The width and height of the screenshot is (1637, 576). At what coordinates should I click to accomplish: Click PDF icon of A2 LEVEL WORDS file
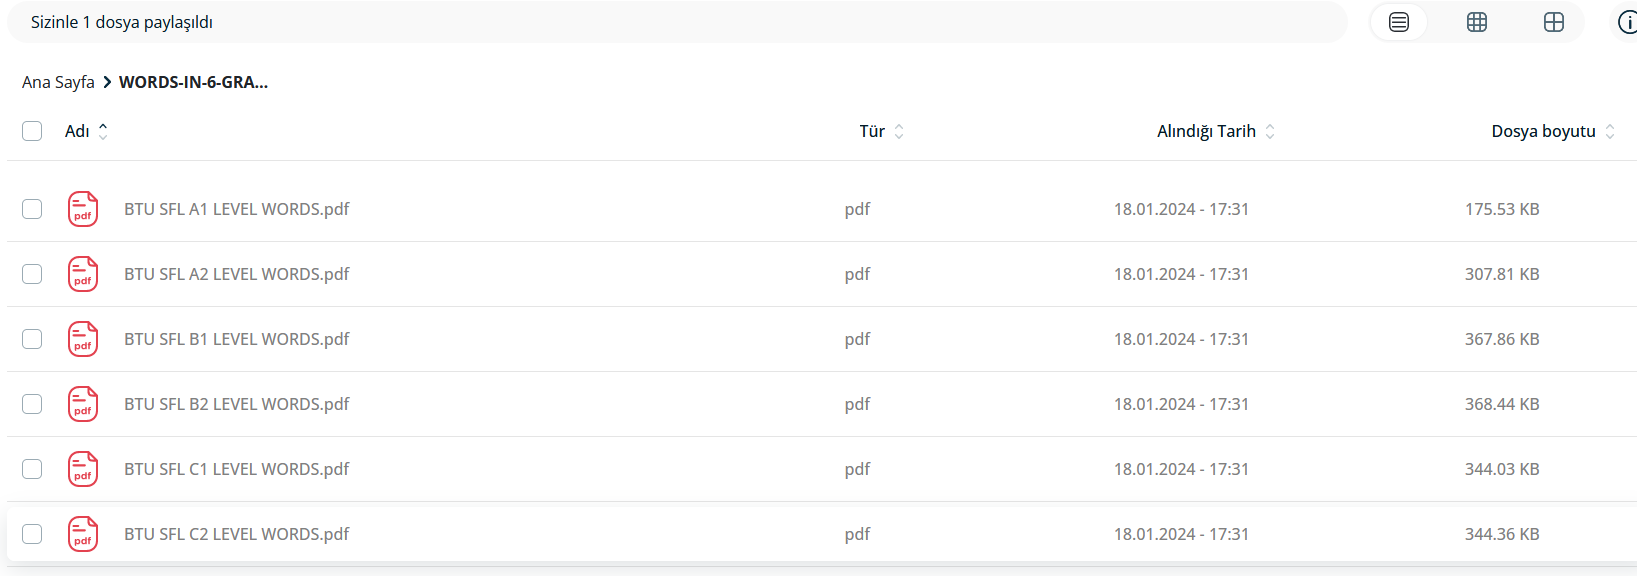83,274
